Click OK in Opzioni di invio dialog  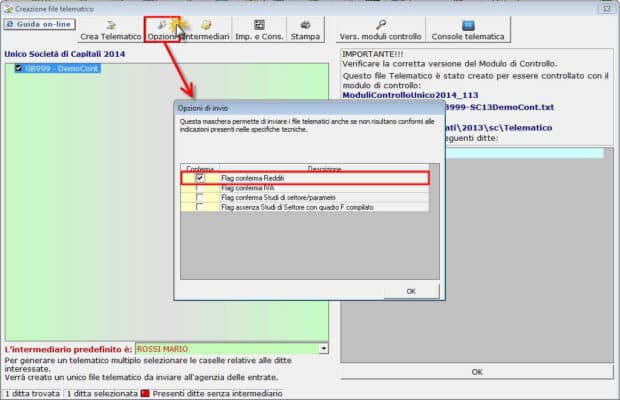tap(410, 291)
